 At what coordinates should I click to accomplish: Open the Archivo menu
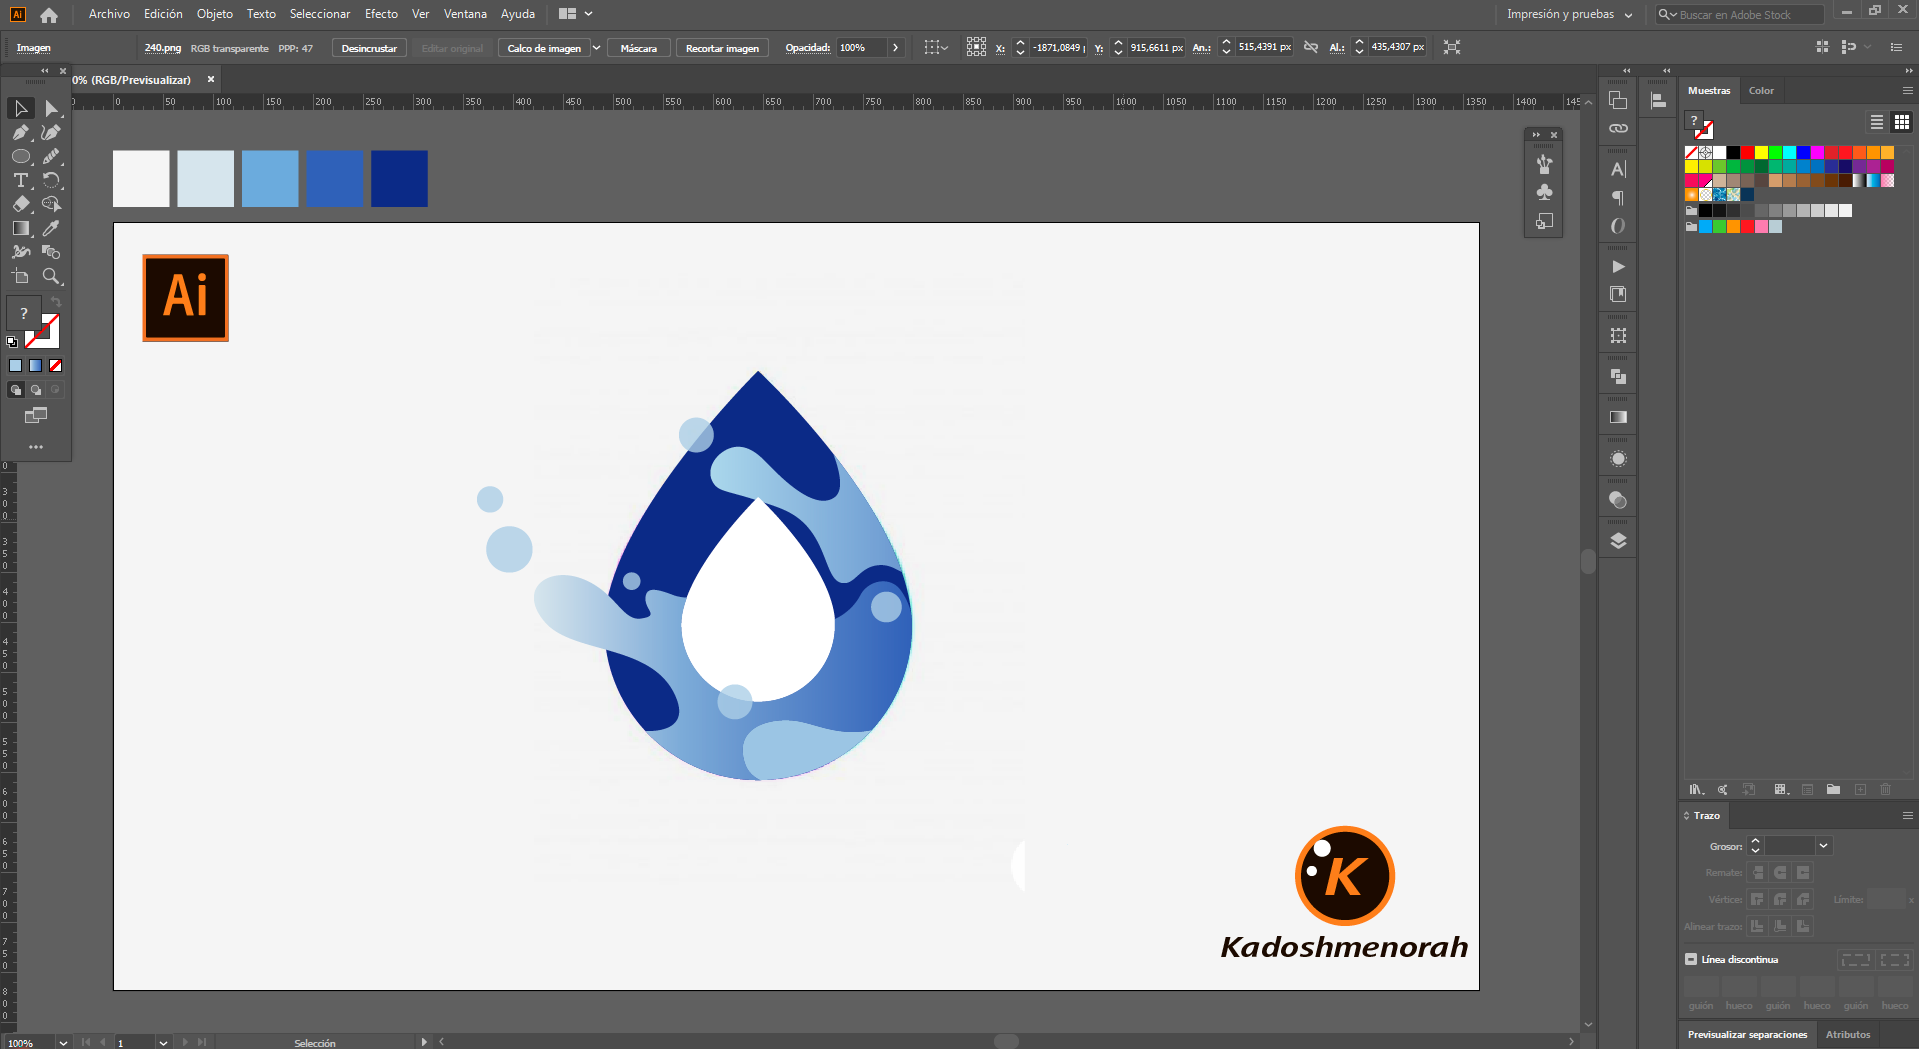click(109, 14)
